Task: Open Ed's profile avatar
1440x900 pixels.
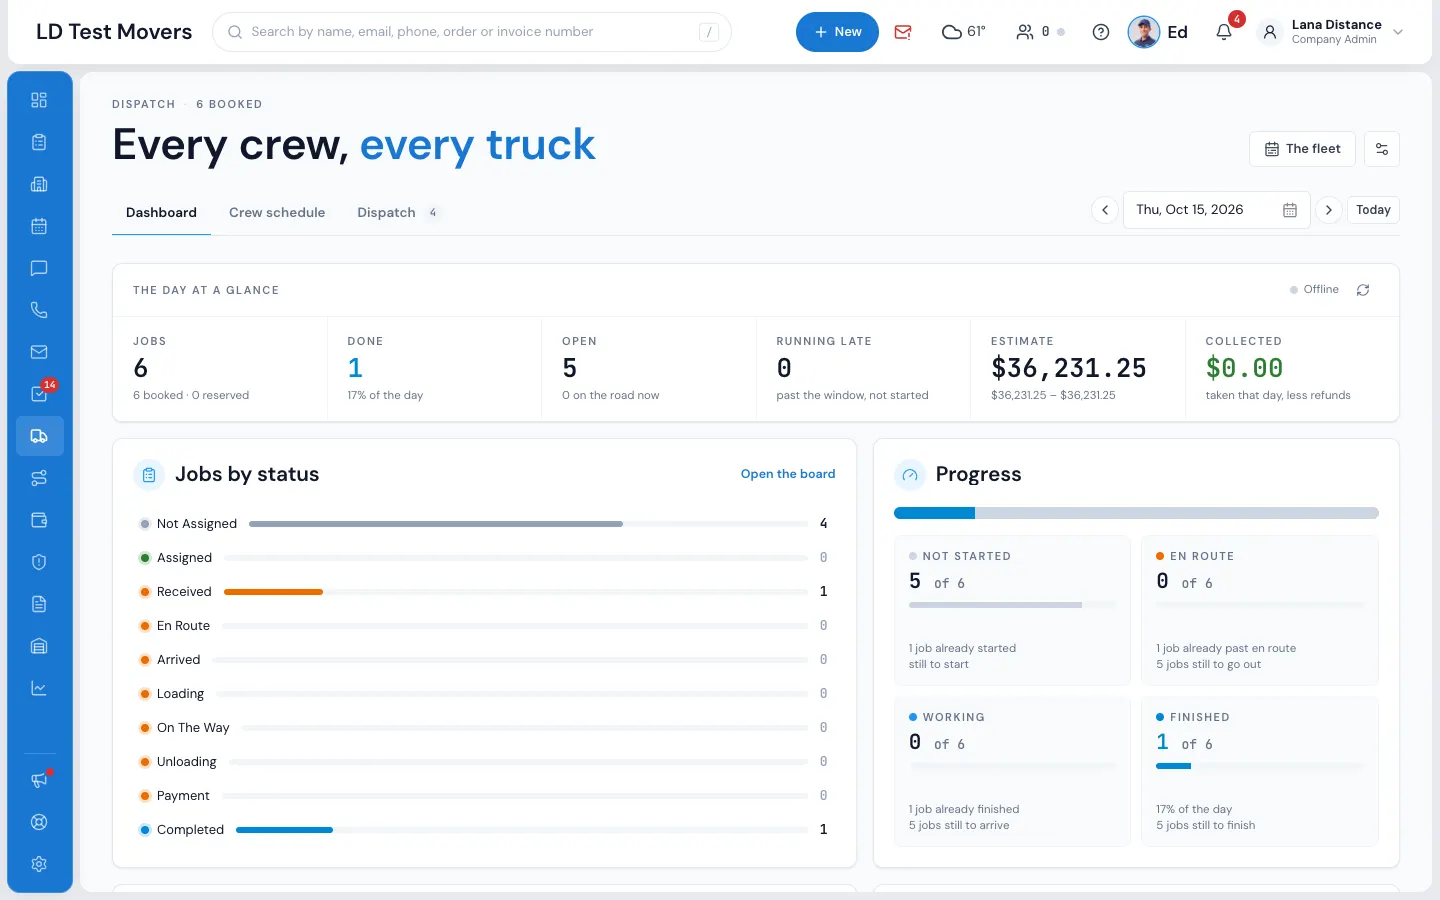Action: pos(1144,32)
